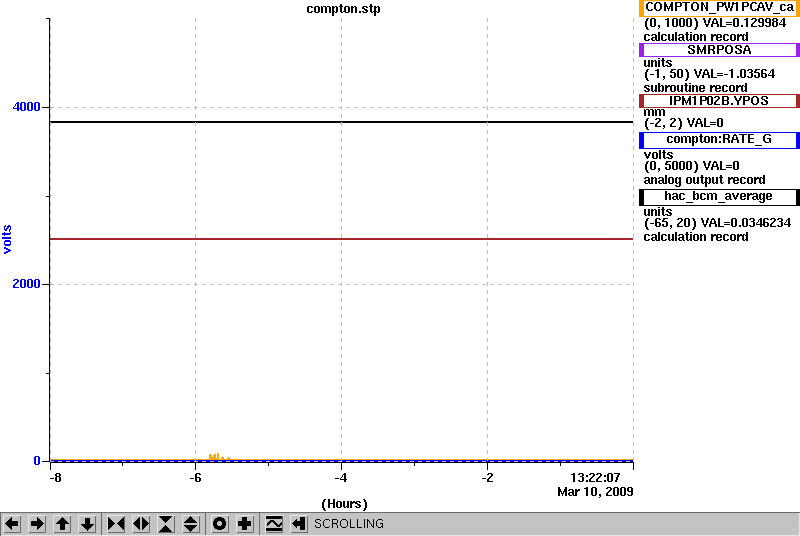This screenshot has width=800, height=536.
Task: Click the analog output record description
Action: (704, 180)
